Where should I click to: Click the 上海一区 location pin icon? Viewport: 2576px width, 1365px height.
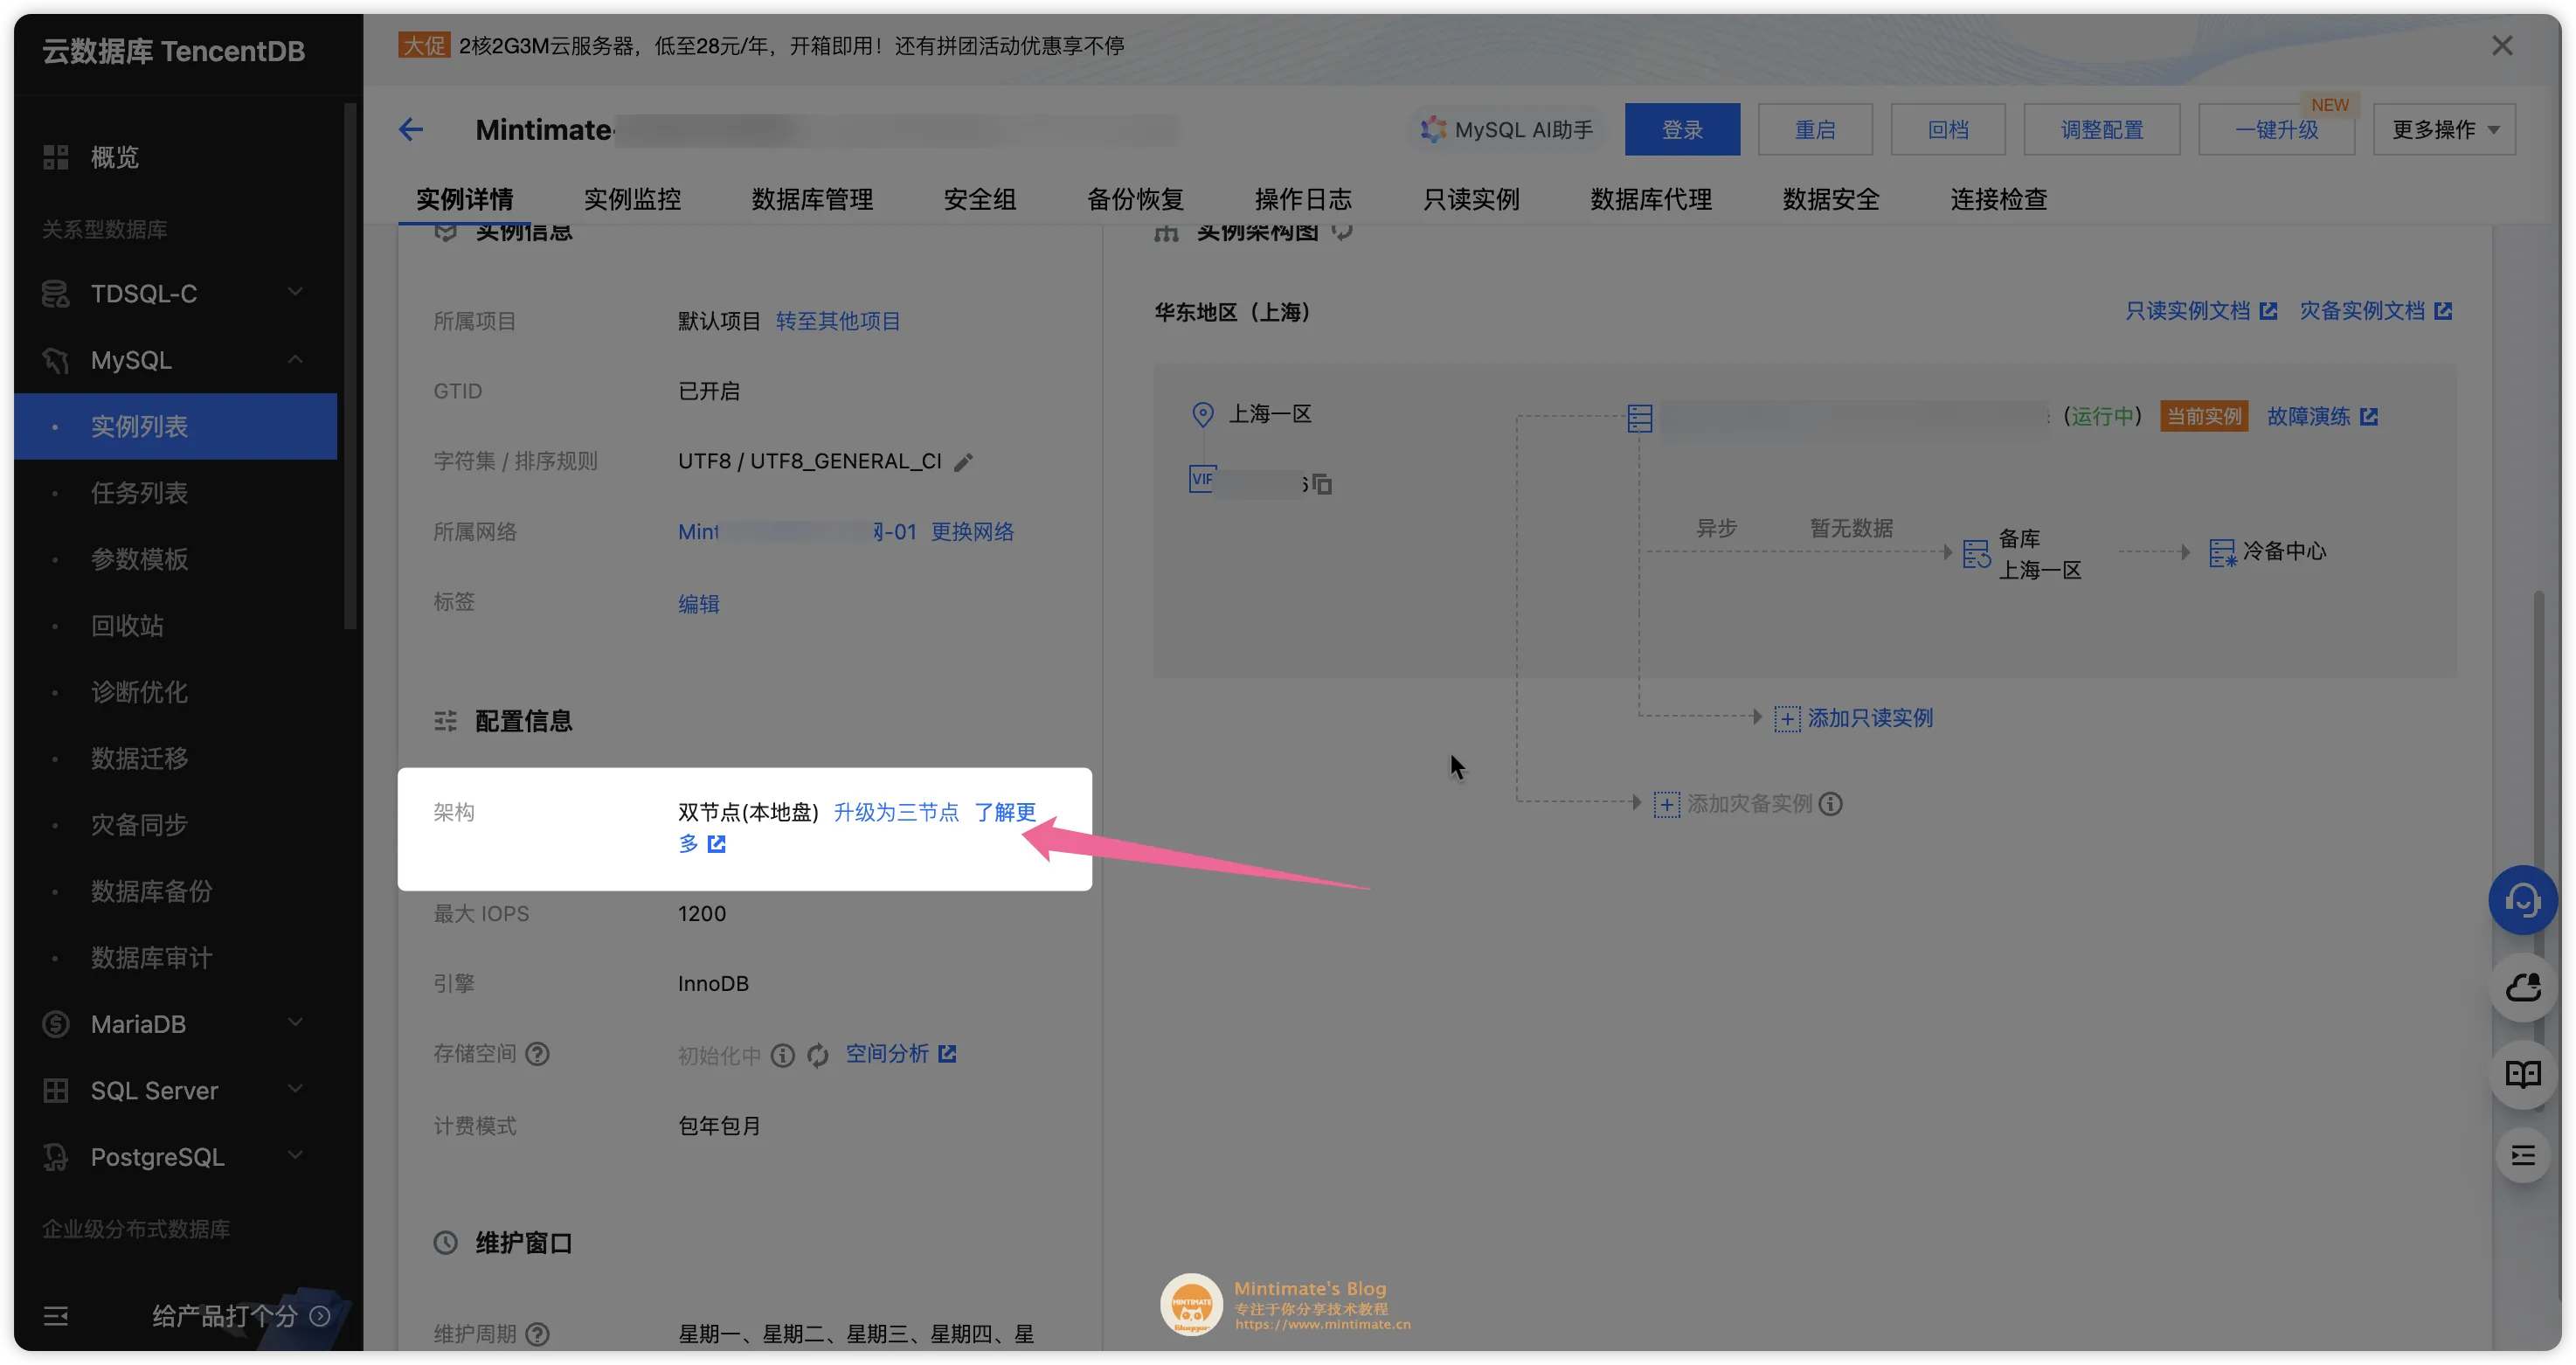pyautogui.click(x=1202, y=414)
